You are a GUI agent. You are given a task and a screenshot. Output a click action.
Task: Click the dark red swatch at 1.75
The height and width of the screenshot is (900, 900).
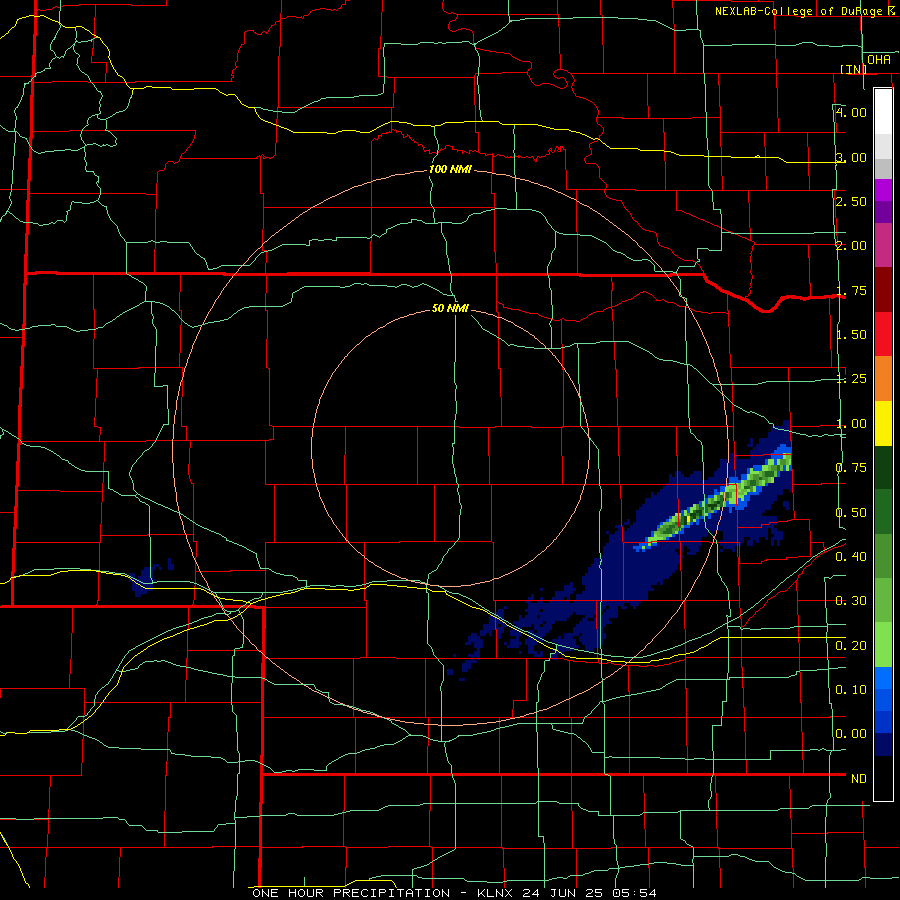883,289
